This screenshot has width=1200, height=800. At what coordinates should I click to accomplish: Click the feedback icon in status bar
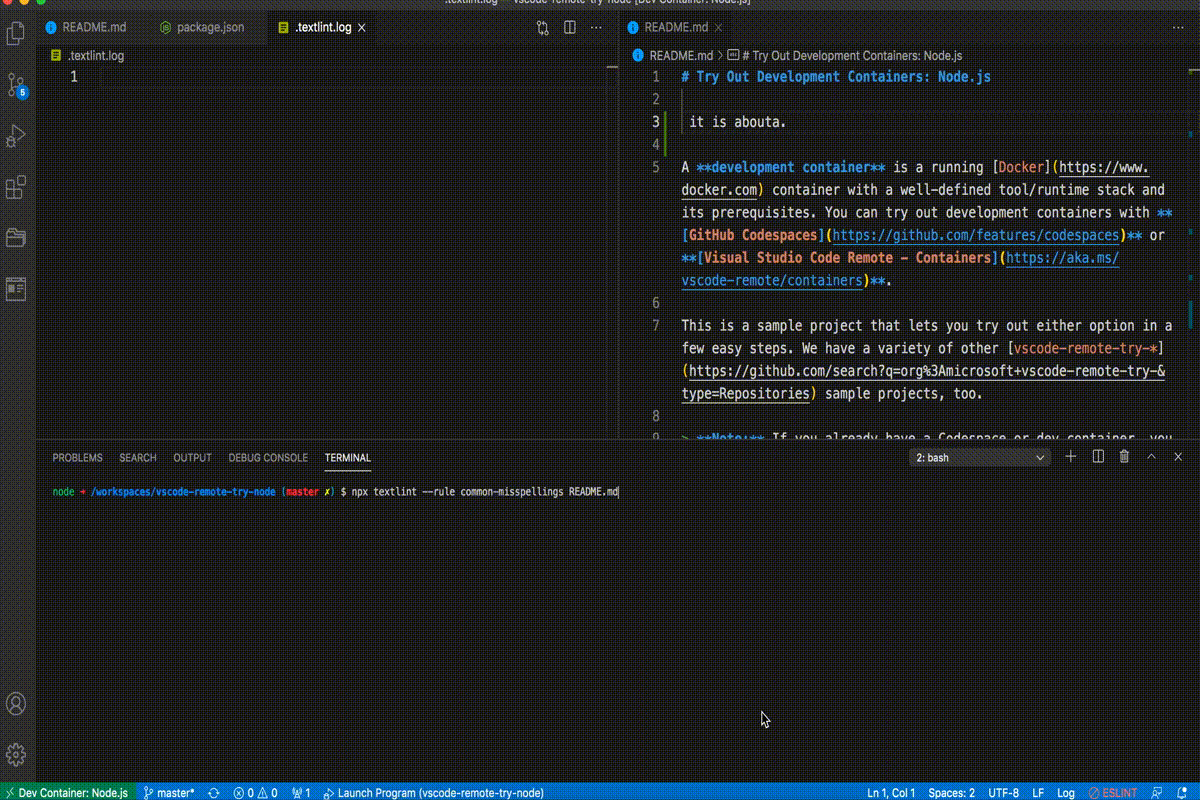click(1157, 792)
